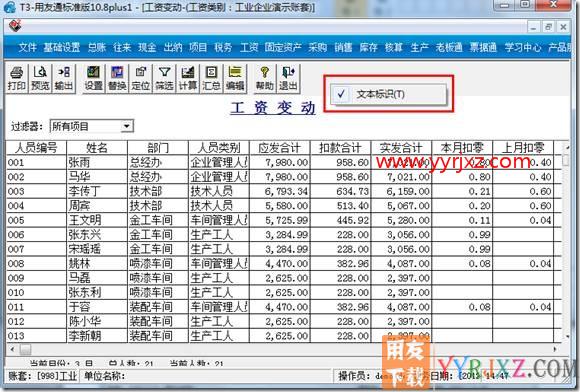This screenshot has height=392, width=580.
Task: Open the 税务 menu
Action: [223, 47]
